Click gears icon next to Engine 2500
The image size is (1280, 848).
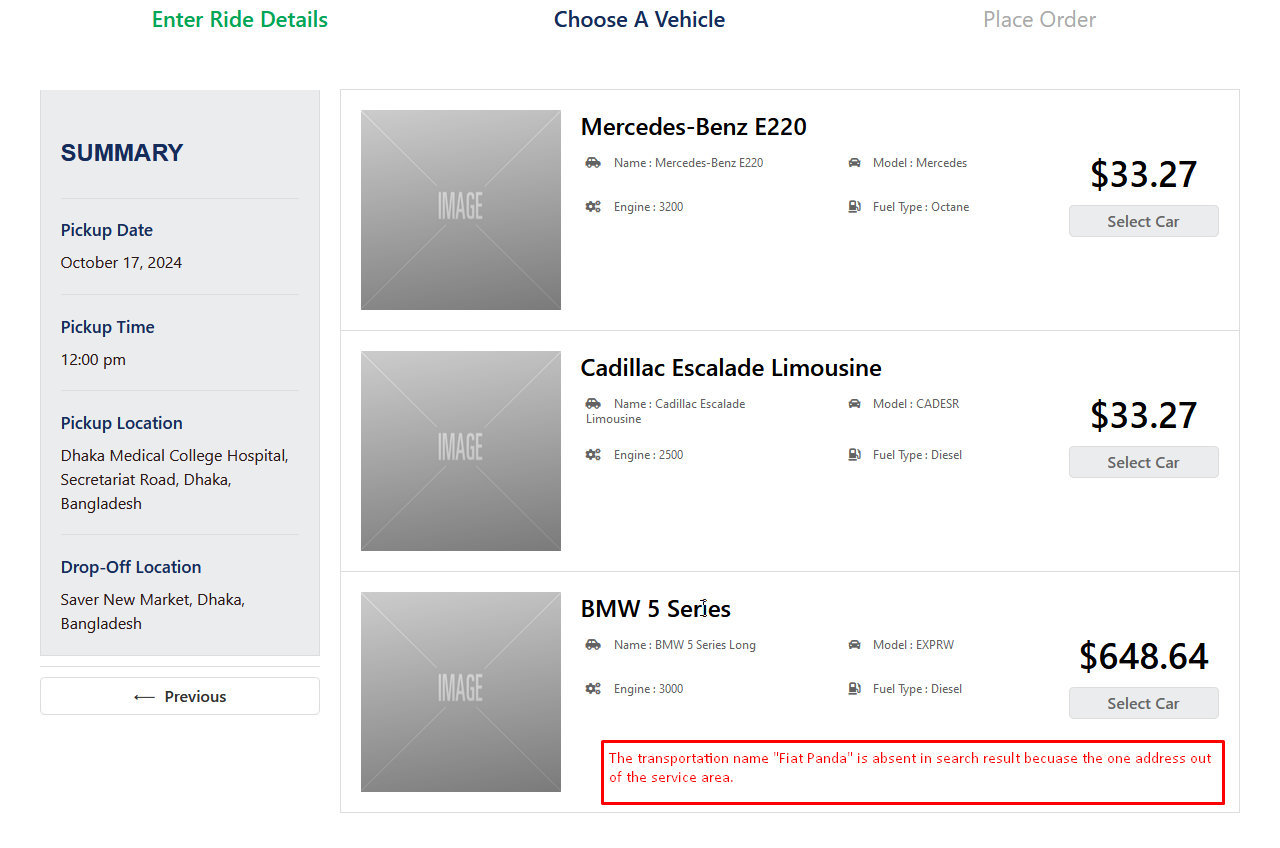coord(593,455)
